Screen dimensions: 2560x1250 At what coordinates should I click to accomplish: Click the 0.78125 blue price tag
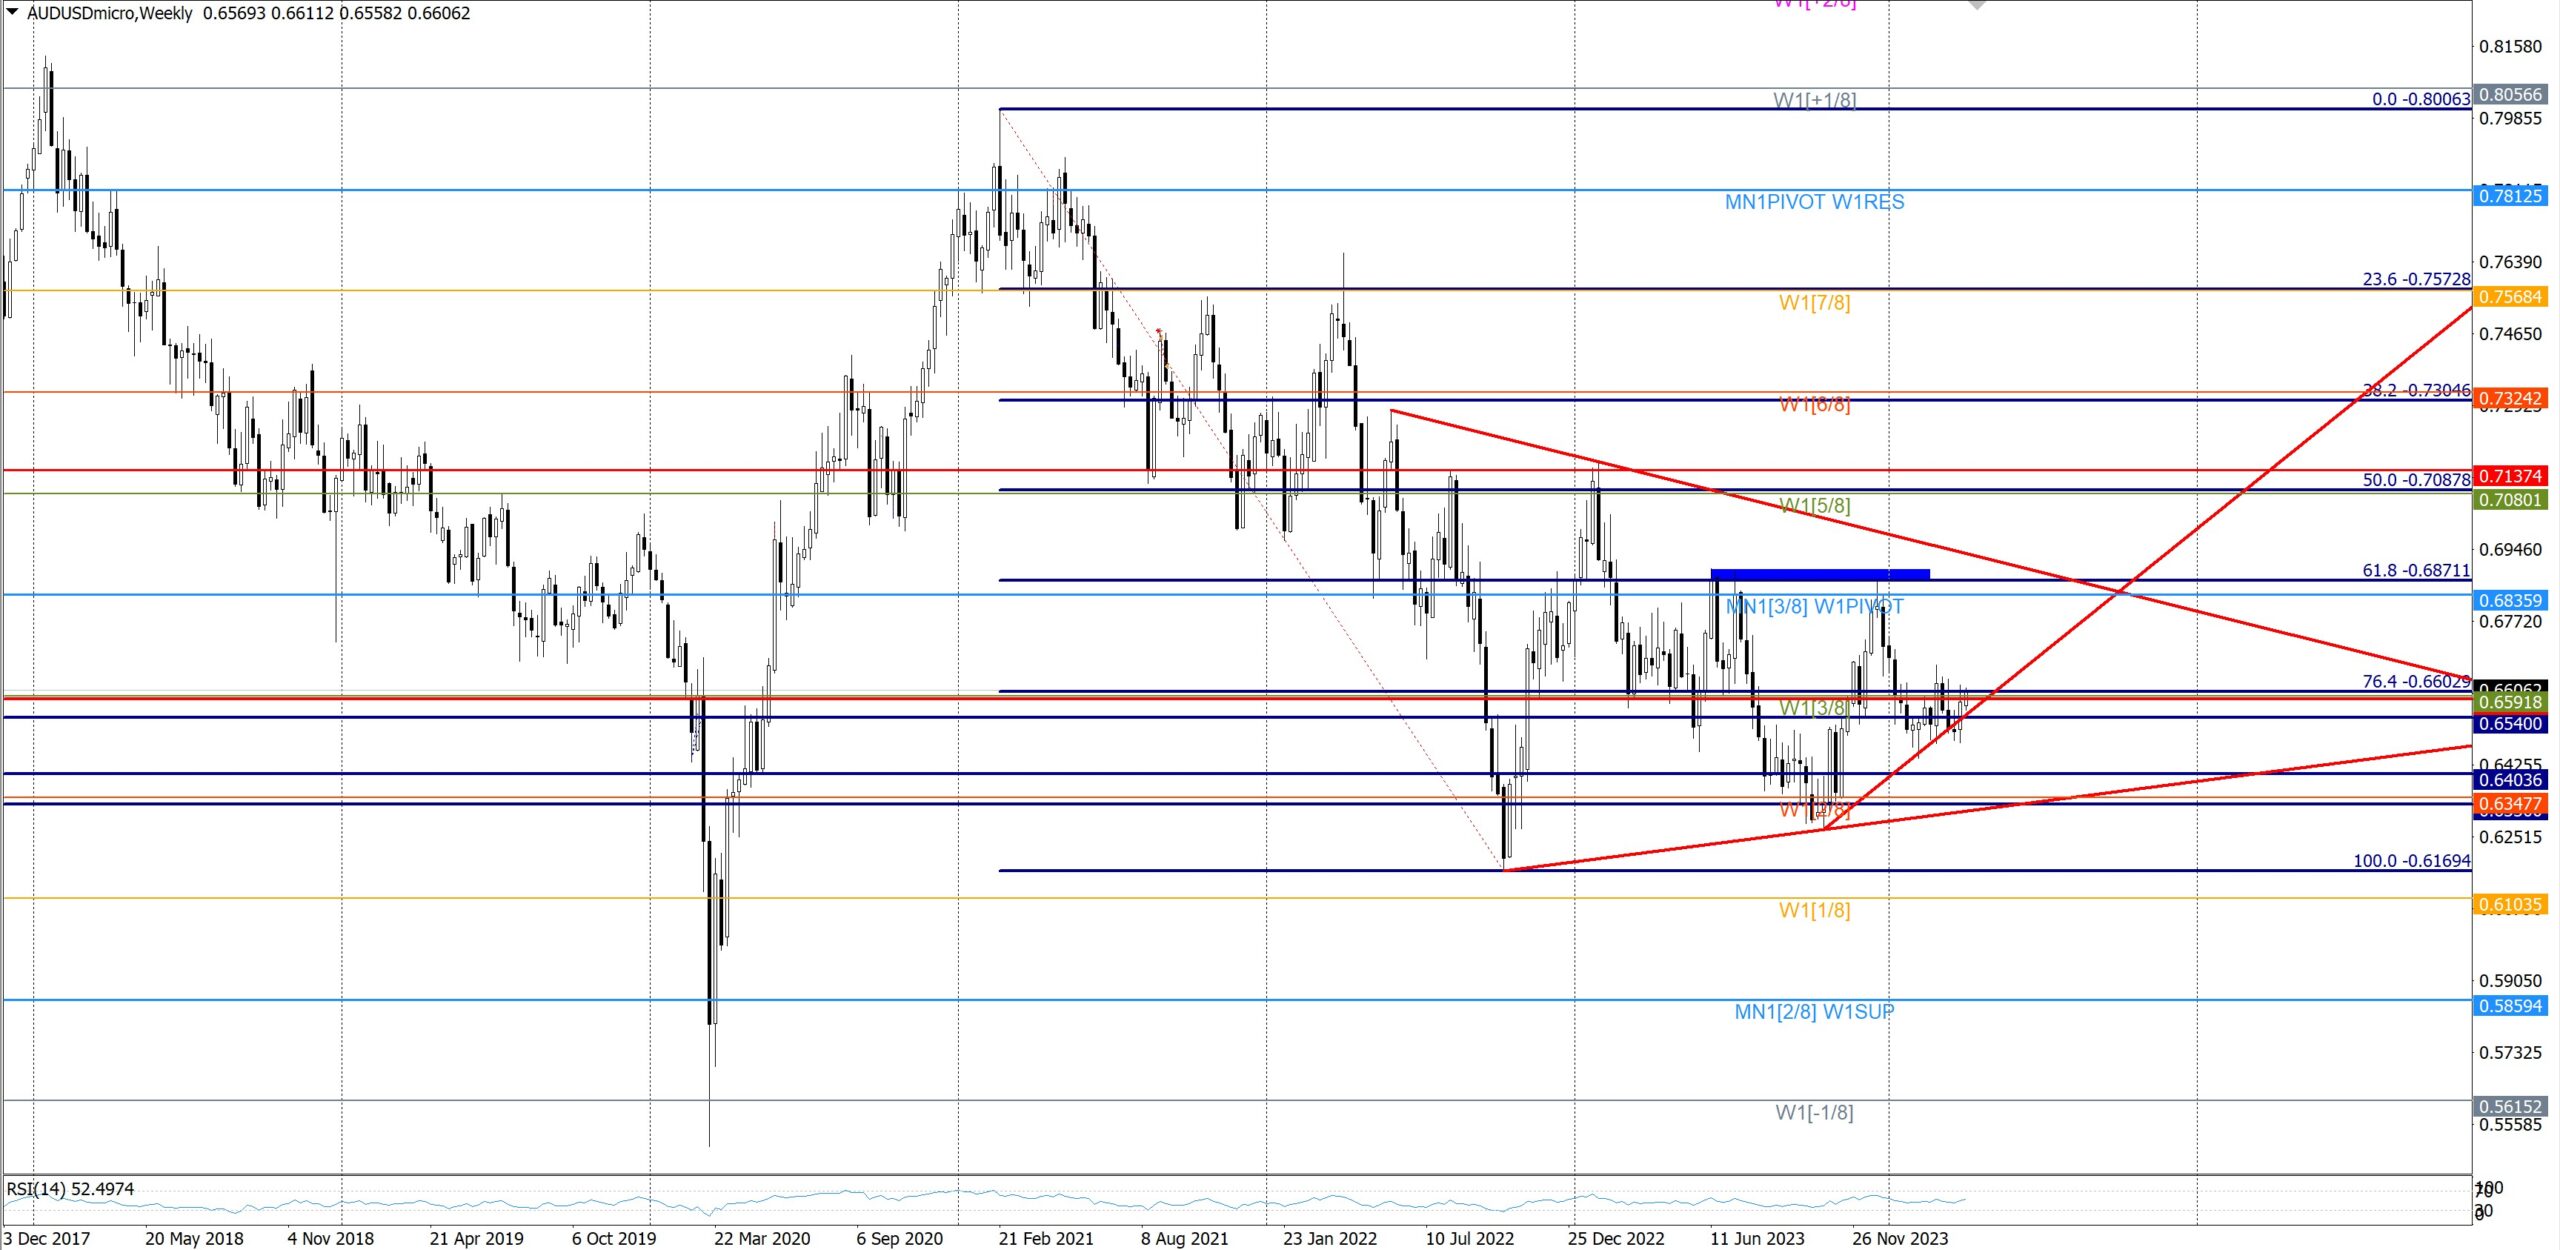2509,196
